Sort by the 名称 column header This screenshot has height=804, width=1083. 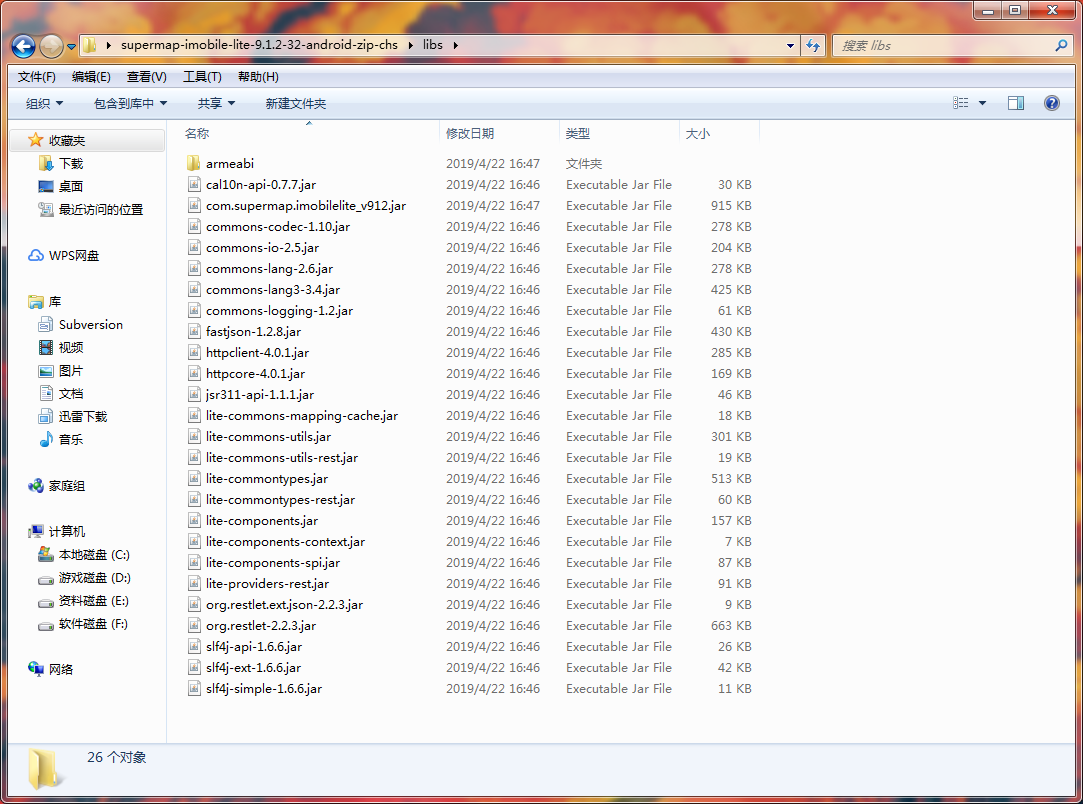click(x=309, y=133)
